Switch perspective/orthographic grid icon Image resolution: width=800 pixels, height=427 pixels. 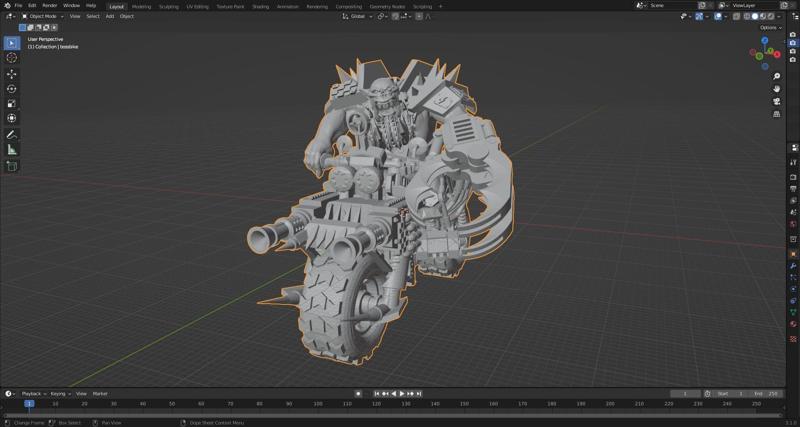(x=777, y=114)
